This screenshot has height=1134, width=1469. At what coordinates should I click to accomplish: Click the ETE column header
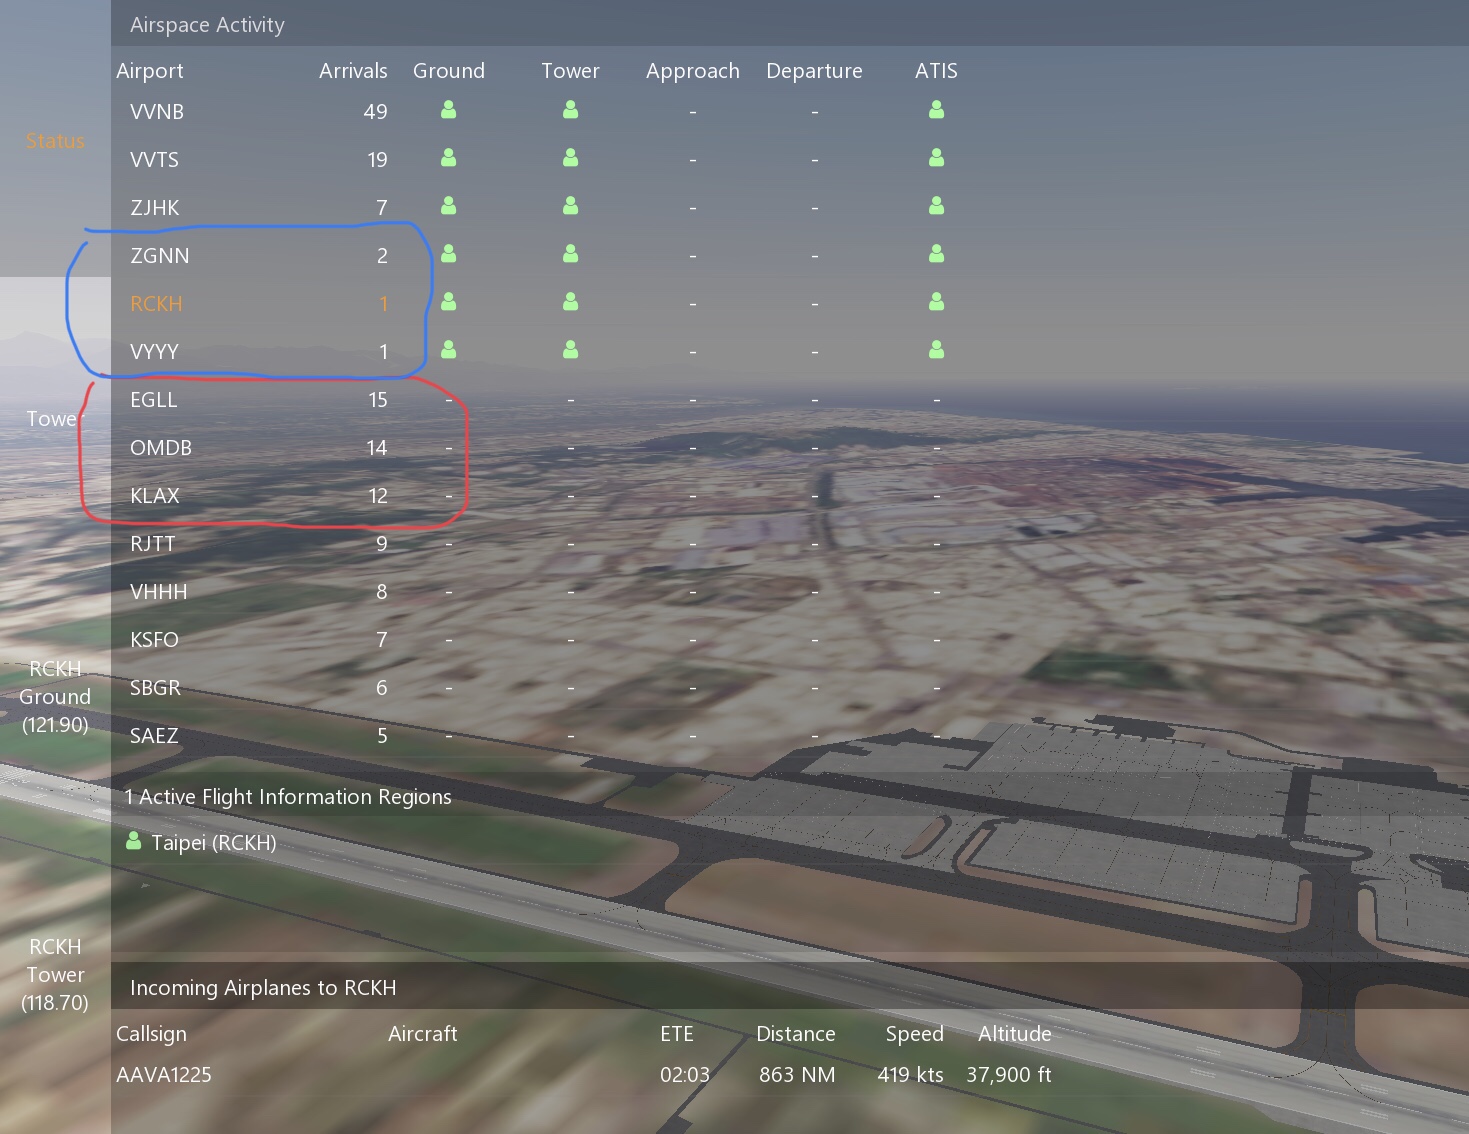pos(677,1034)
